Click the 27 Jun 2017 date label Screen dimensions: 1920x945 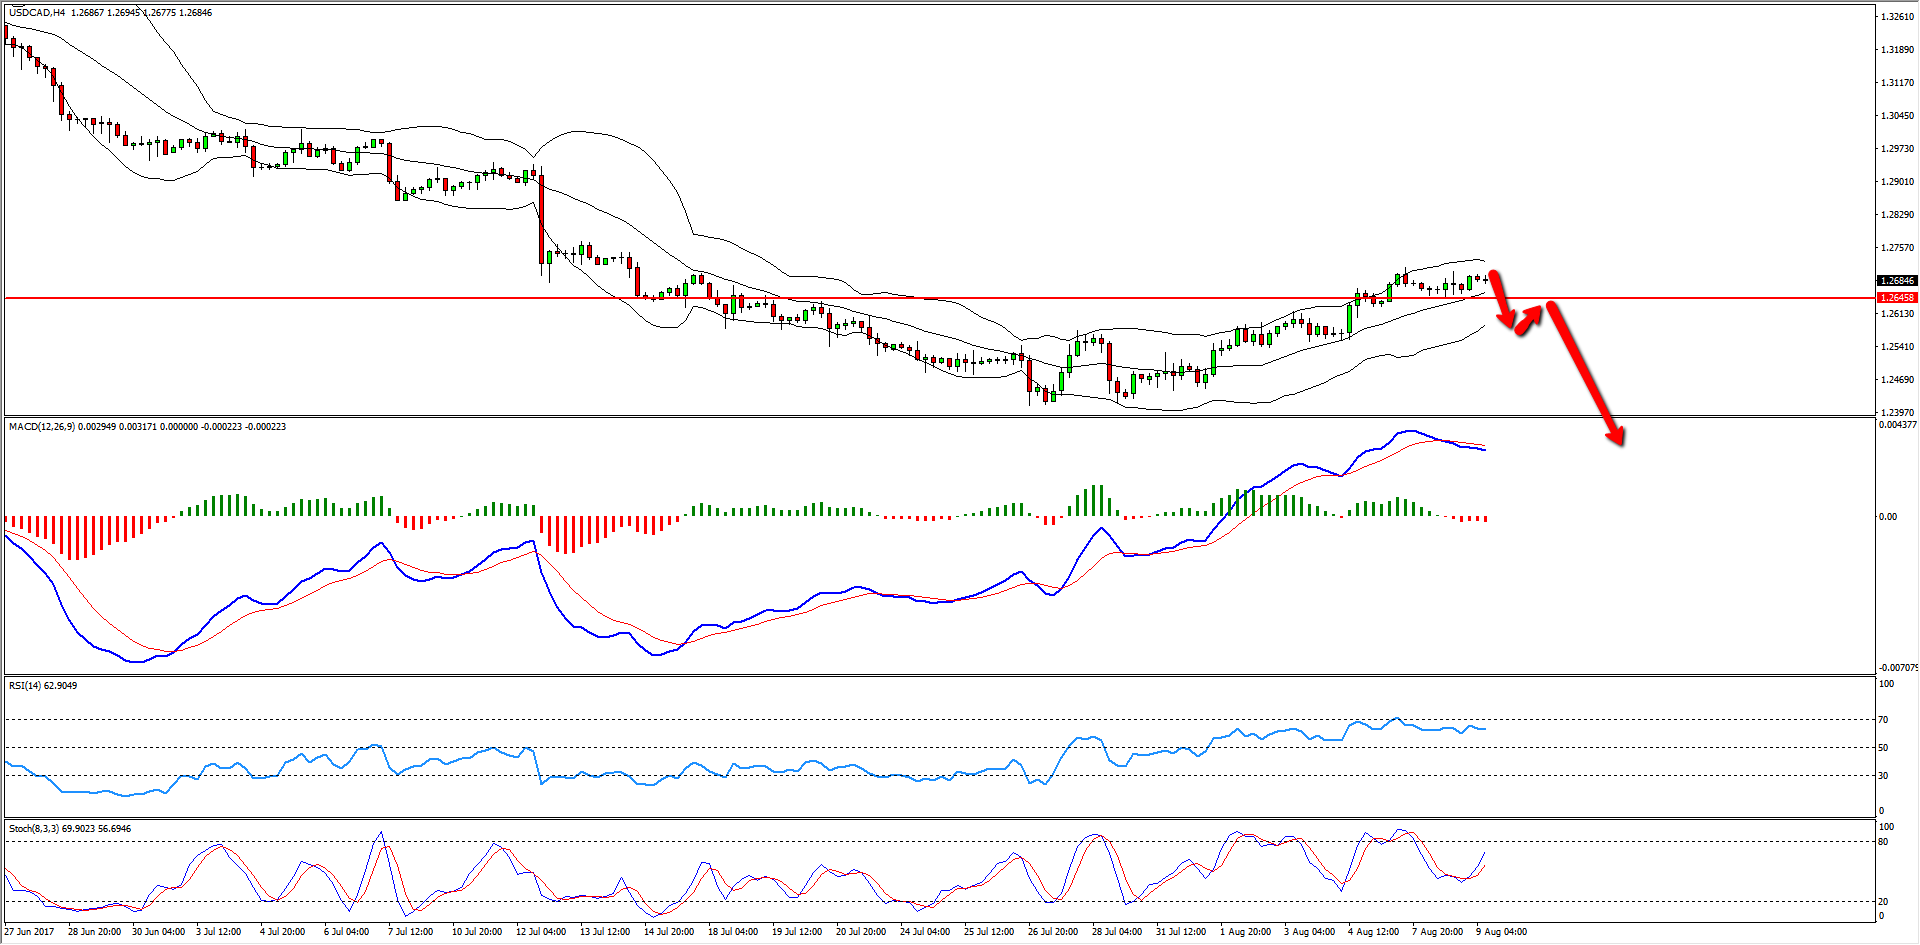[x=29, y=932]
